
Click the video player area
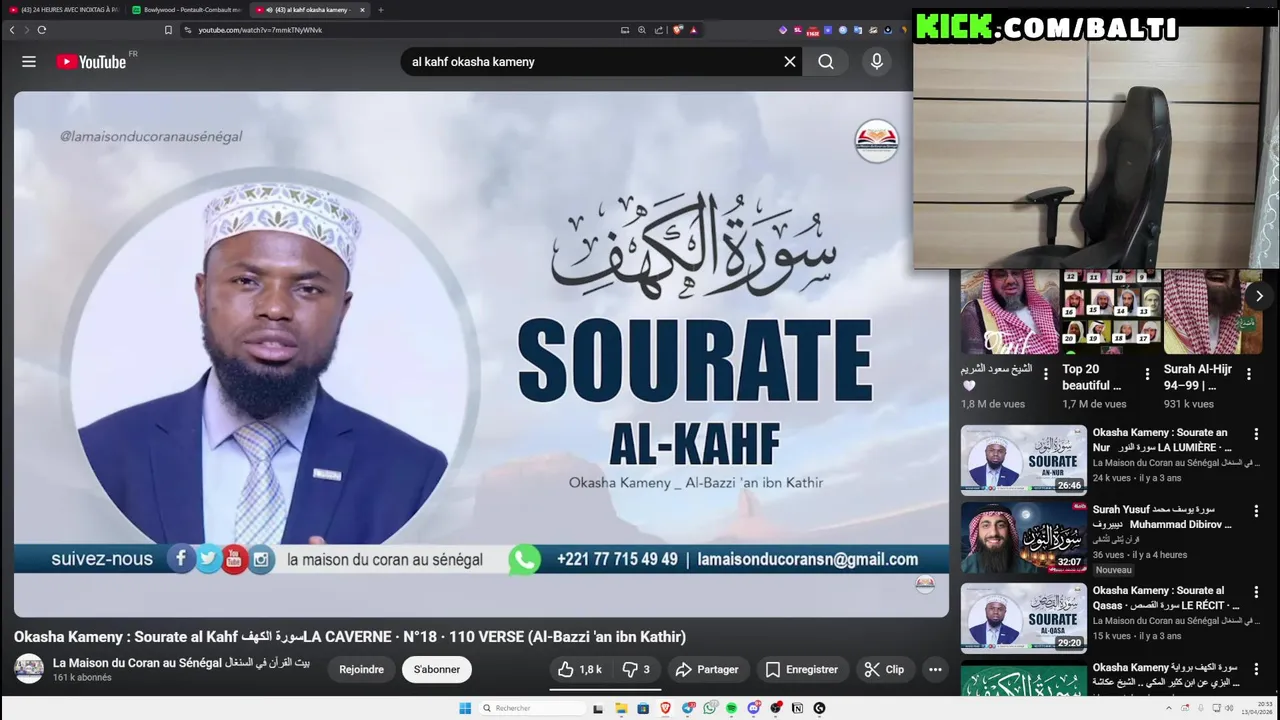(x=481, y=354)
